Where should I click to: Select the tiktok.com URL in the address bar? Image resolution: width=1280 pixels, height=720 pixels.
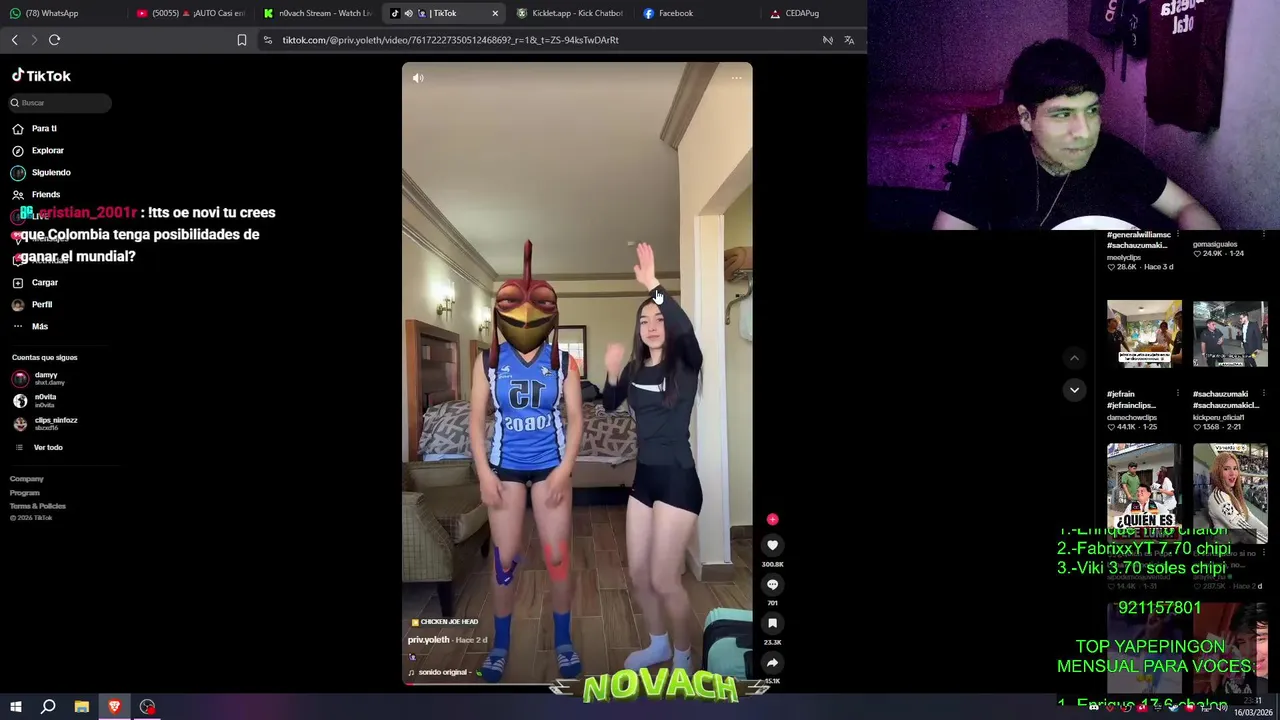(x=450, y=40)
